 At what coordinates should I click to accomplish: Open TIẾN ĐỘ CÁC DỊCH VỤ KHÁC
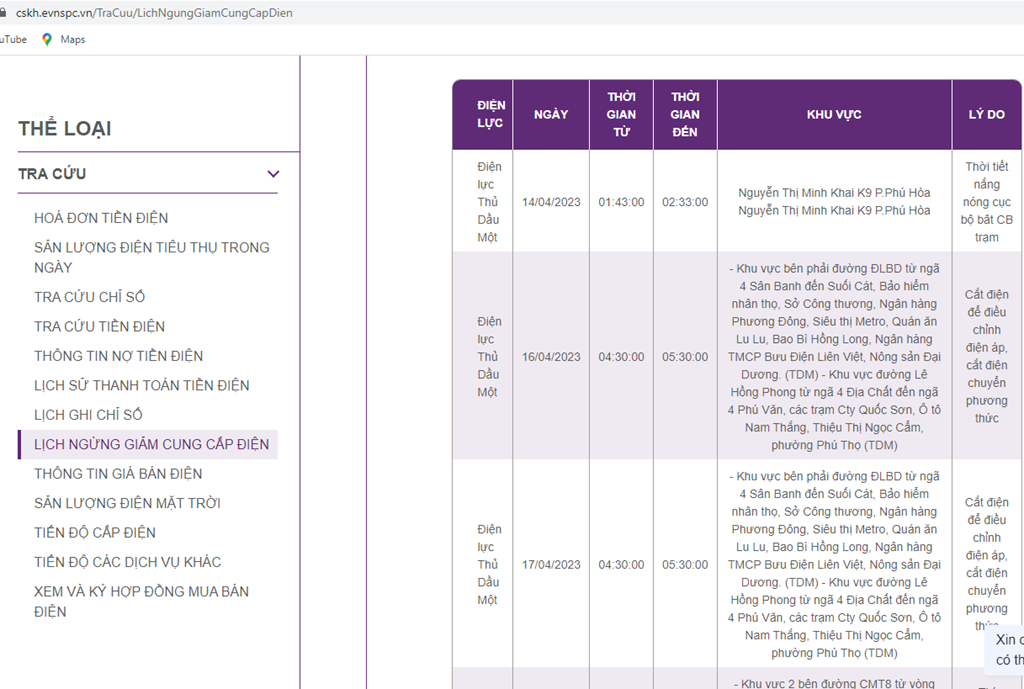(x=127, y=562)
